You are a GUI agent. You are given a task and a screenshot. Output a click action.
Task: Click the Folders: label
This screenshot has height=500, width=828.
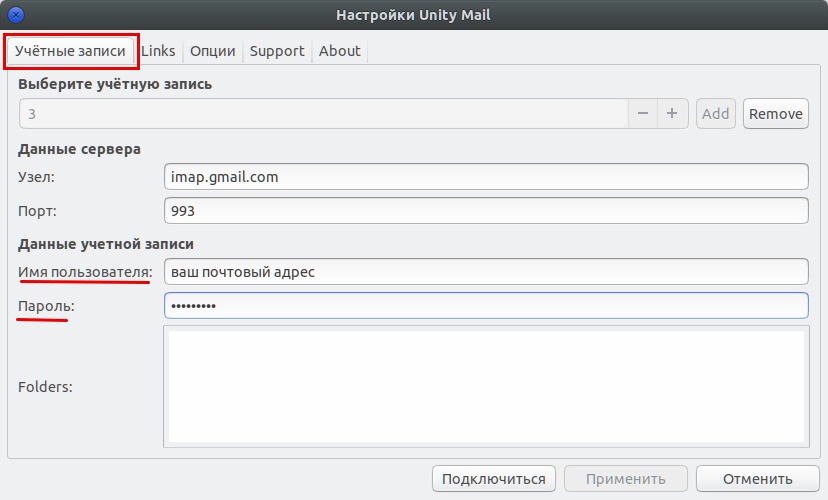pyautogui.click(x=45, y=387)
